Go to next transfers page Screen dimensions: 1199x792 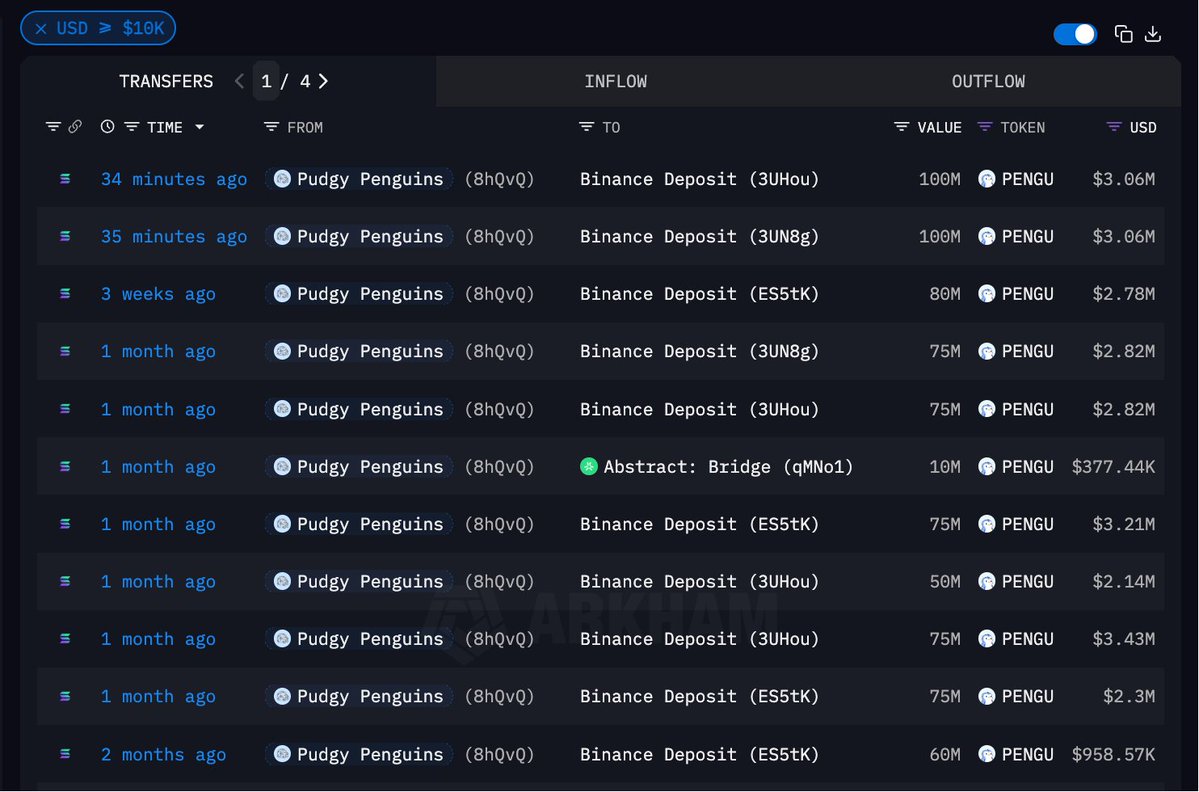323,81
